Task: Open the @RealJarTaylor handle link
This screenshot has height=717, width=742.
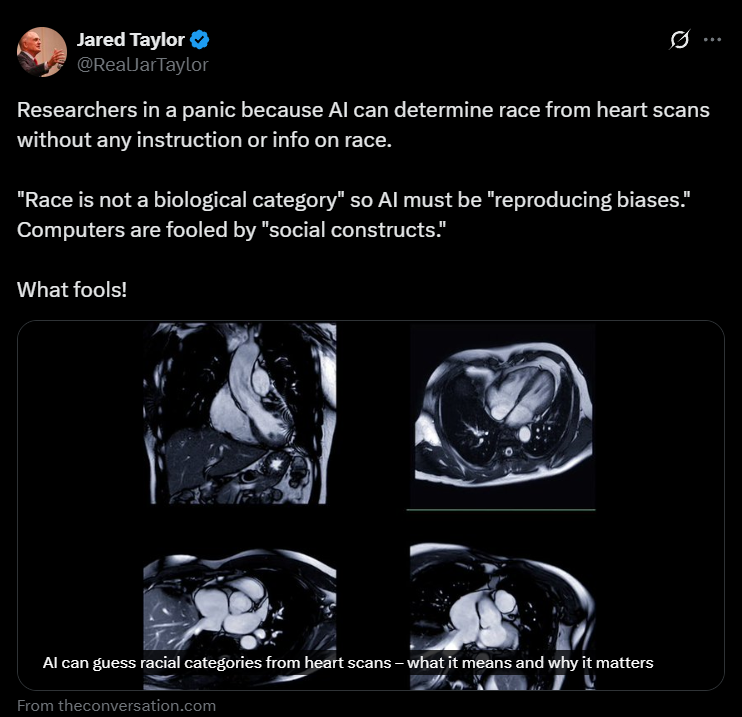Action: [x=142, y=64]
